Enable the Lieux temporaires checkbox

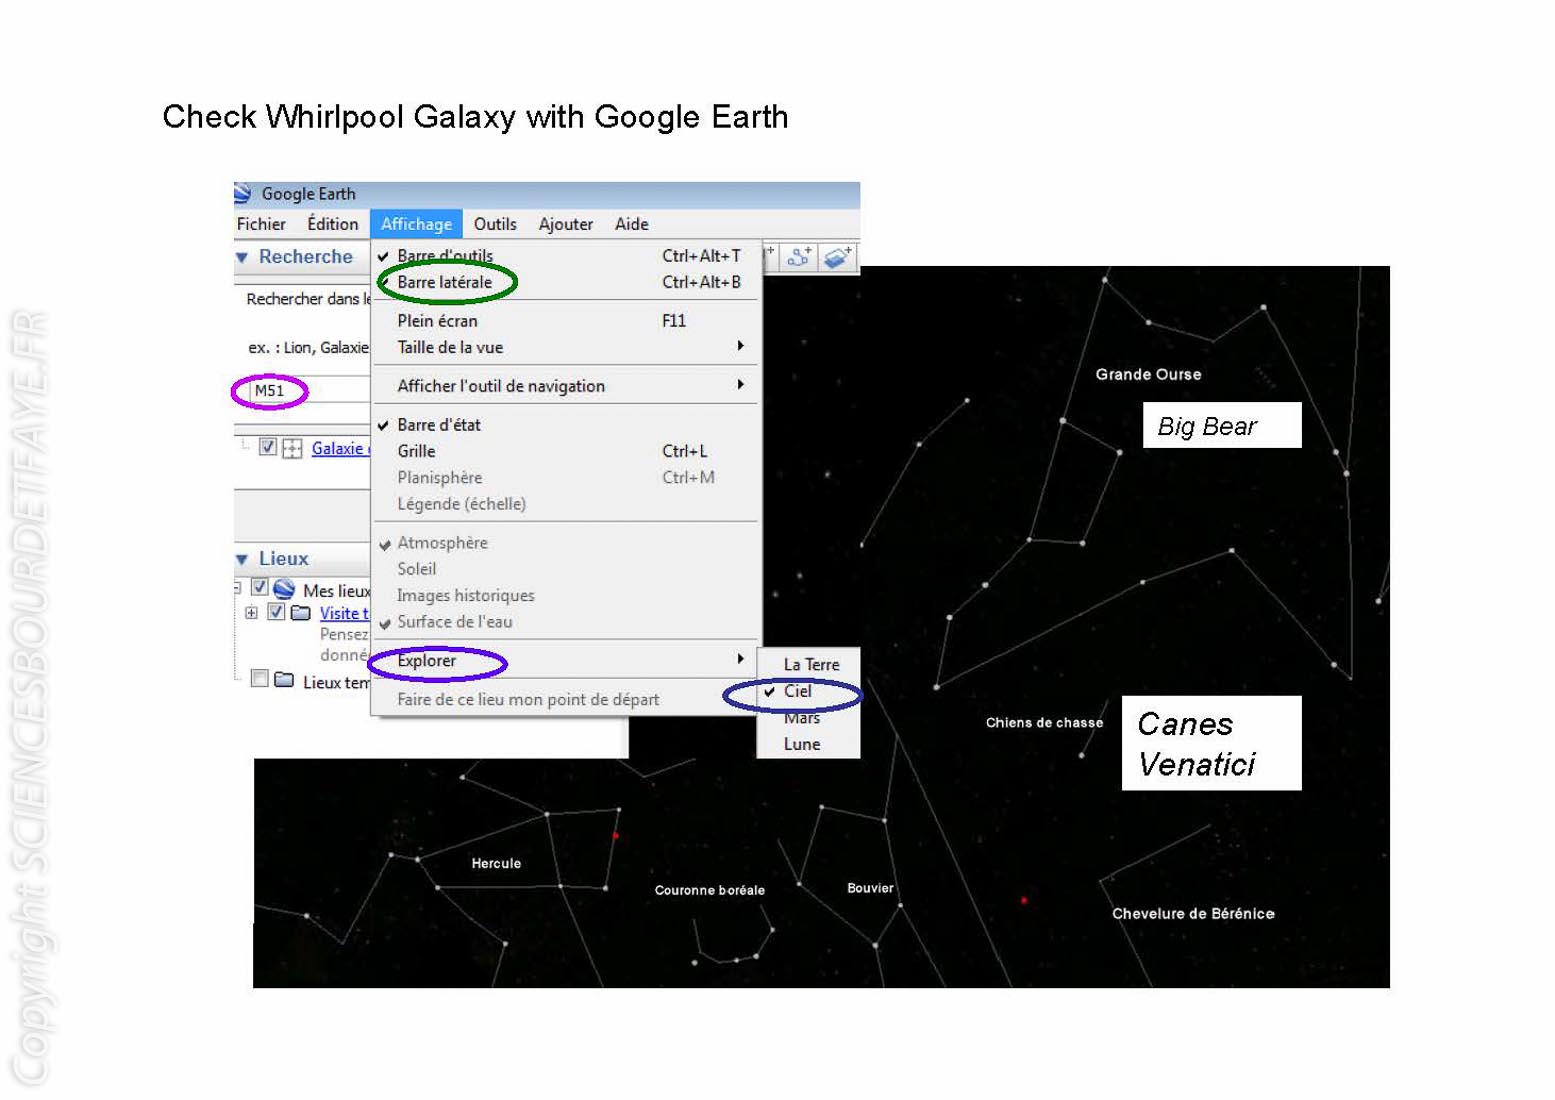click(x=260, y=680)
